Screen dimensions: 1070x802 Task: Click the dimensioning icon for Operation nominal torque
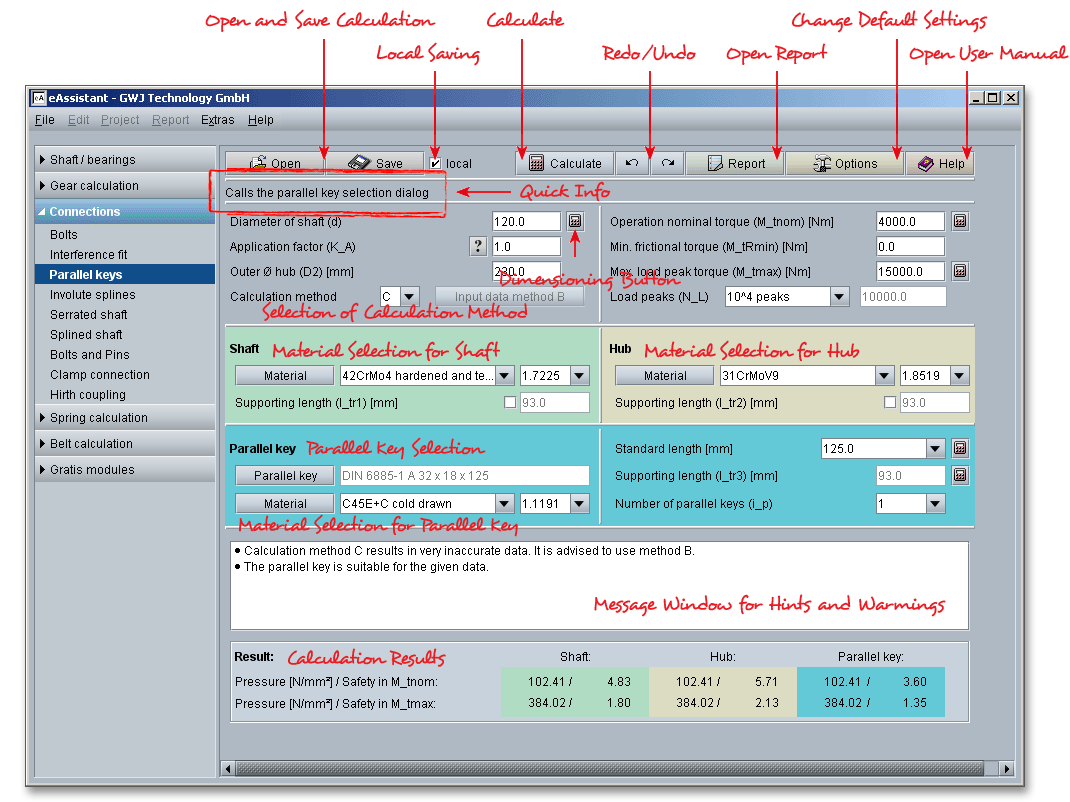click(959, 221)
